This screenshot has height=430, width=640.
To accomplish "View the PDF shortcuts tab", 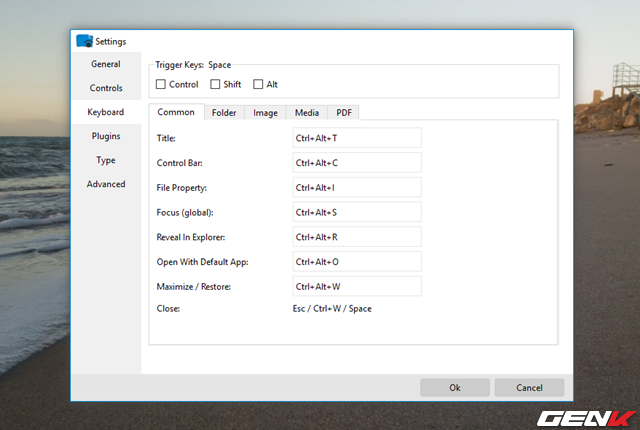I will 343,113.
